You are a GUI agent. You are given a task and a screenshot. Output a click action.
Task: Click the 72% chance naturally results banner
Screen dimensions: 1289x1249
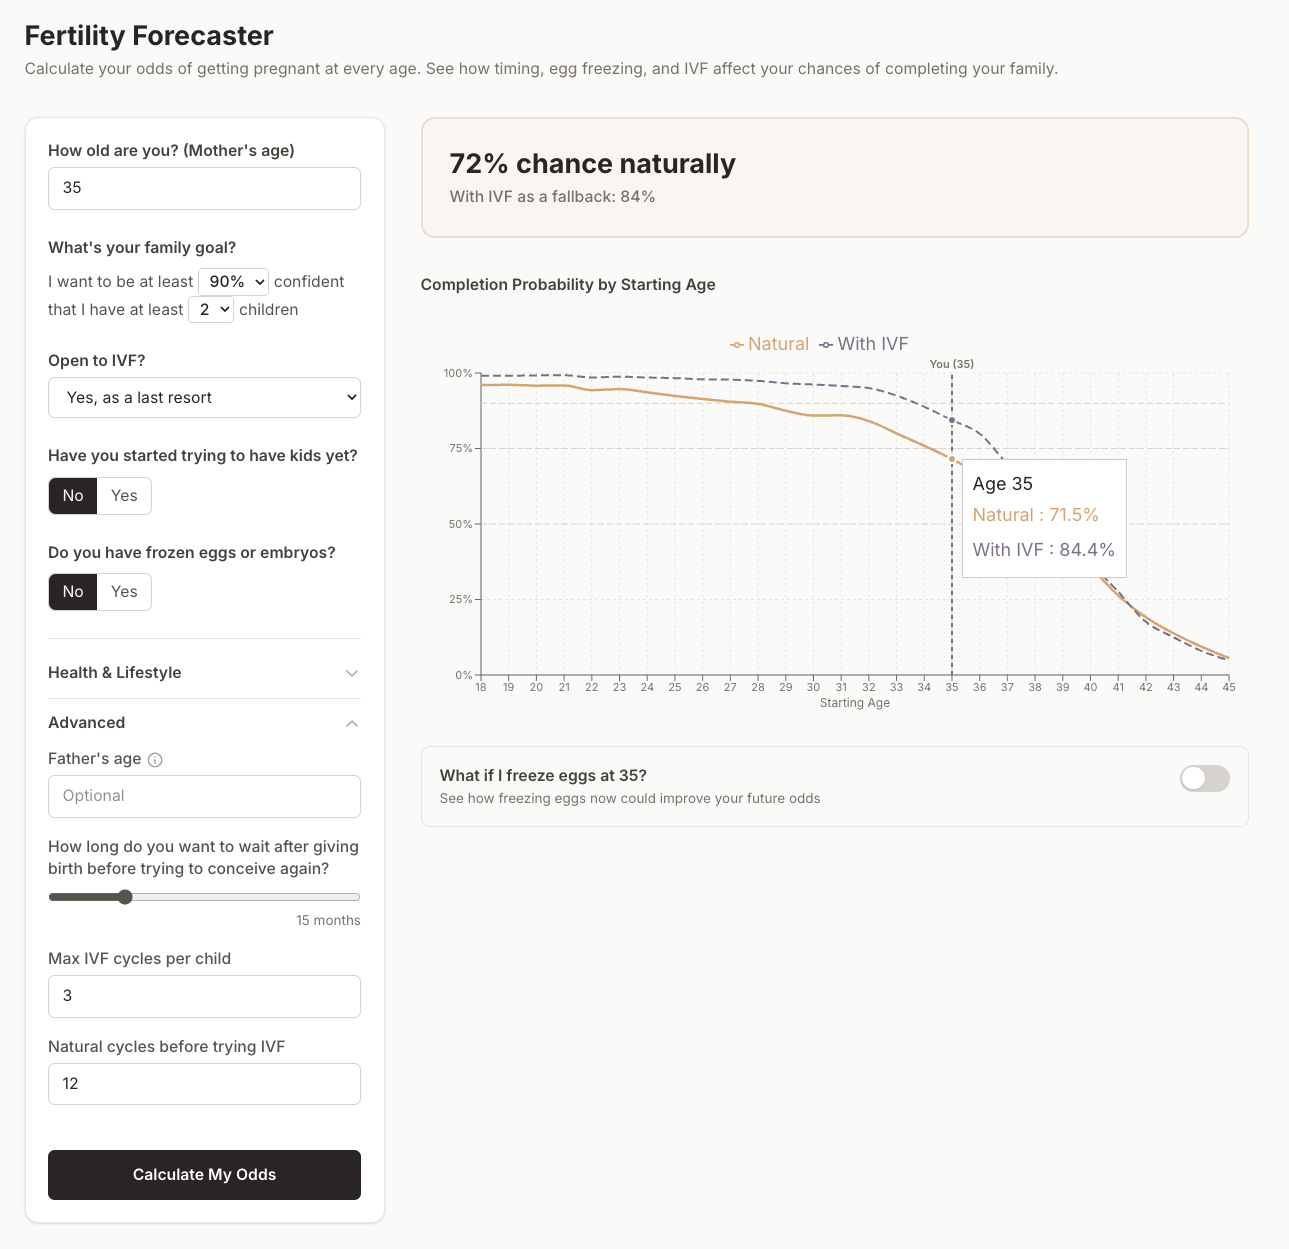click(x=836, y=177)
